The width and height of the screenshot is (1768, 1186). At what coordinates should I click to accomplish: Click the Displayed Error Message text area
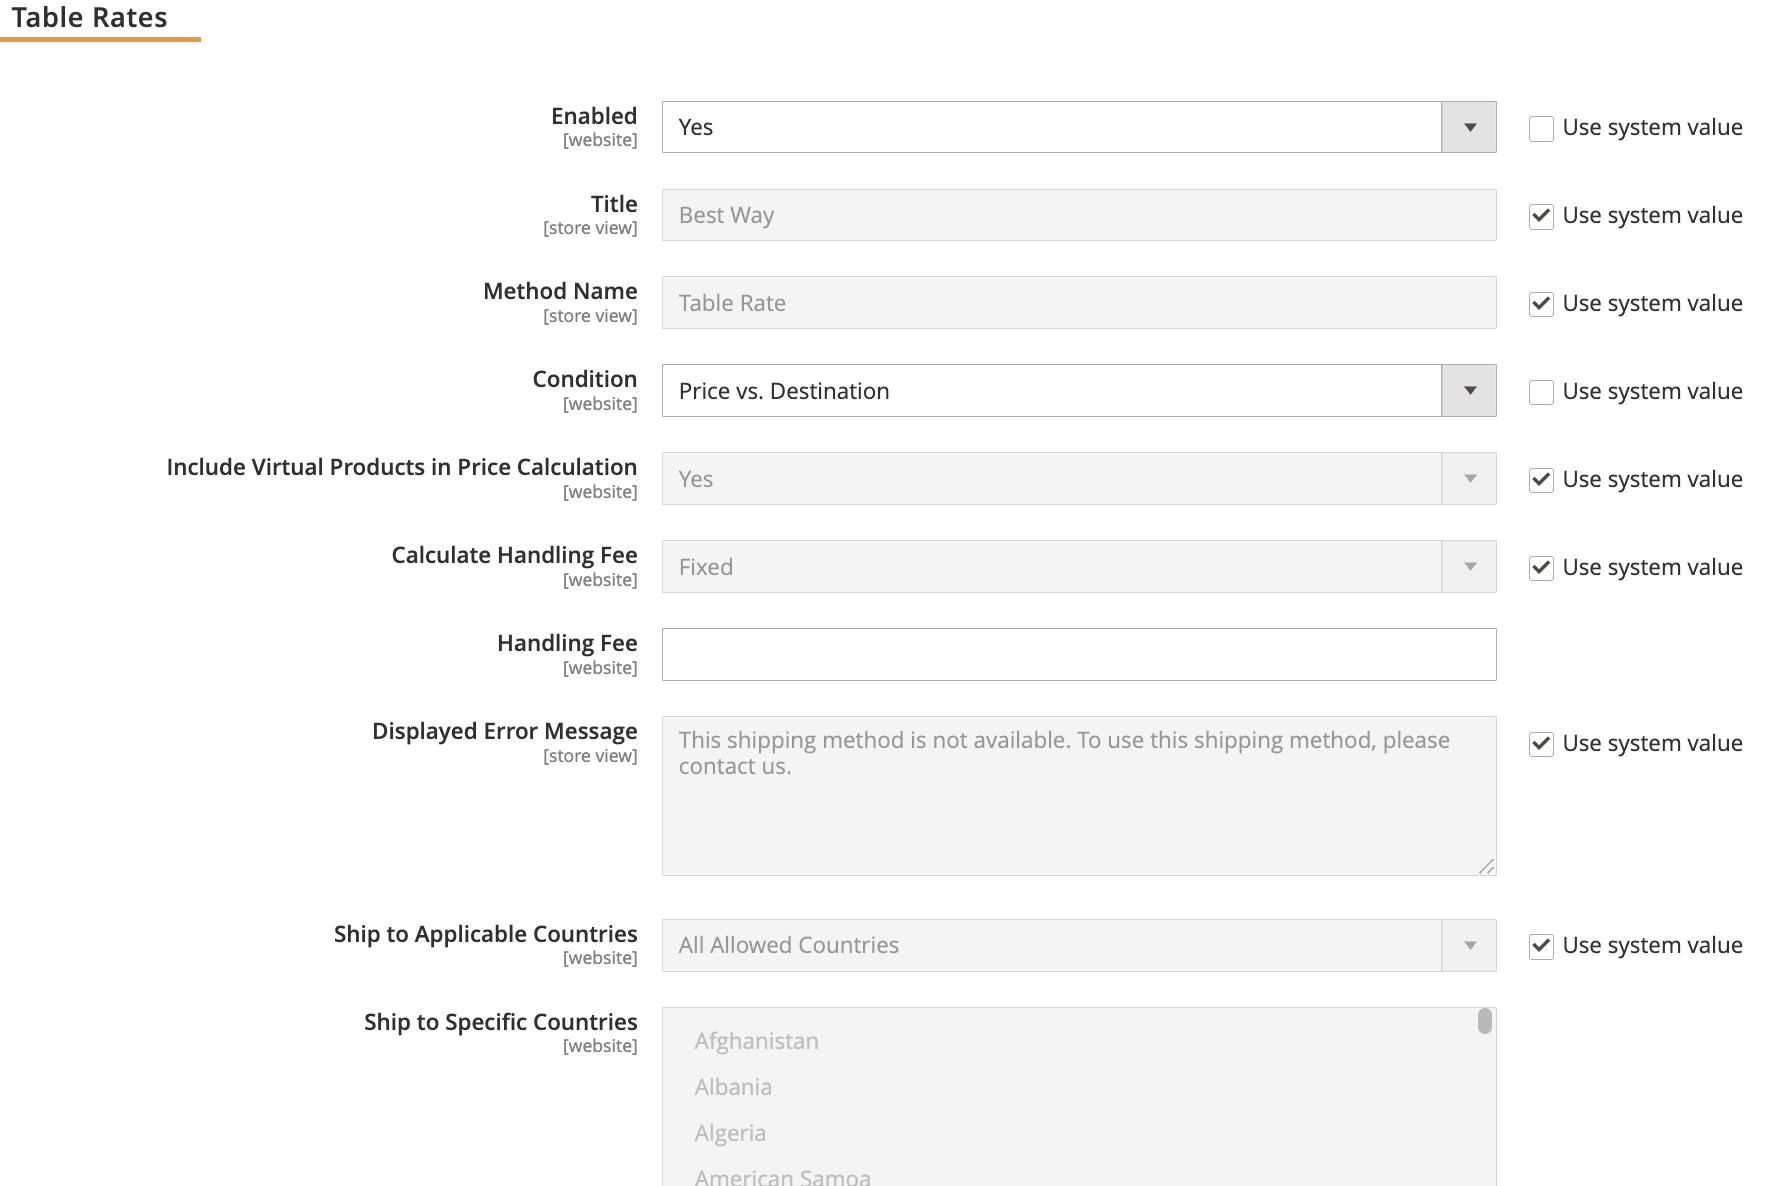tap(1078, 795)
